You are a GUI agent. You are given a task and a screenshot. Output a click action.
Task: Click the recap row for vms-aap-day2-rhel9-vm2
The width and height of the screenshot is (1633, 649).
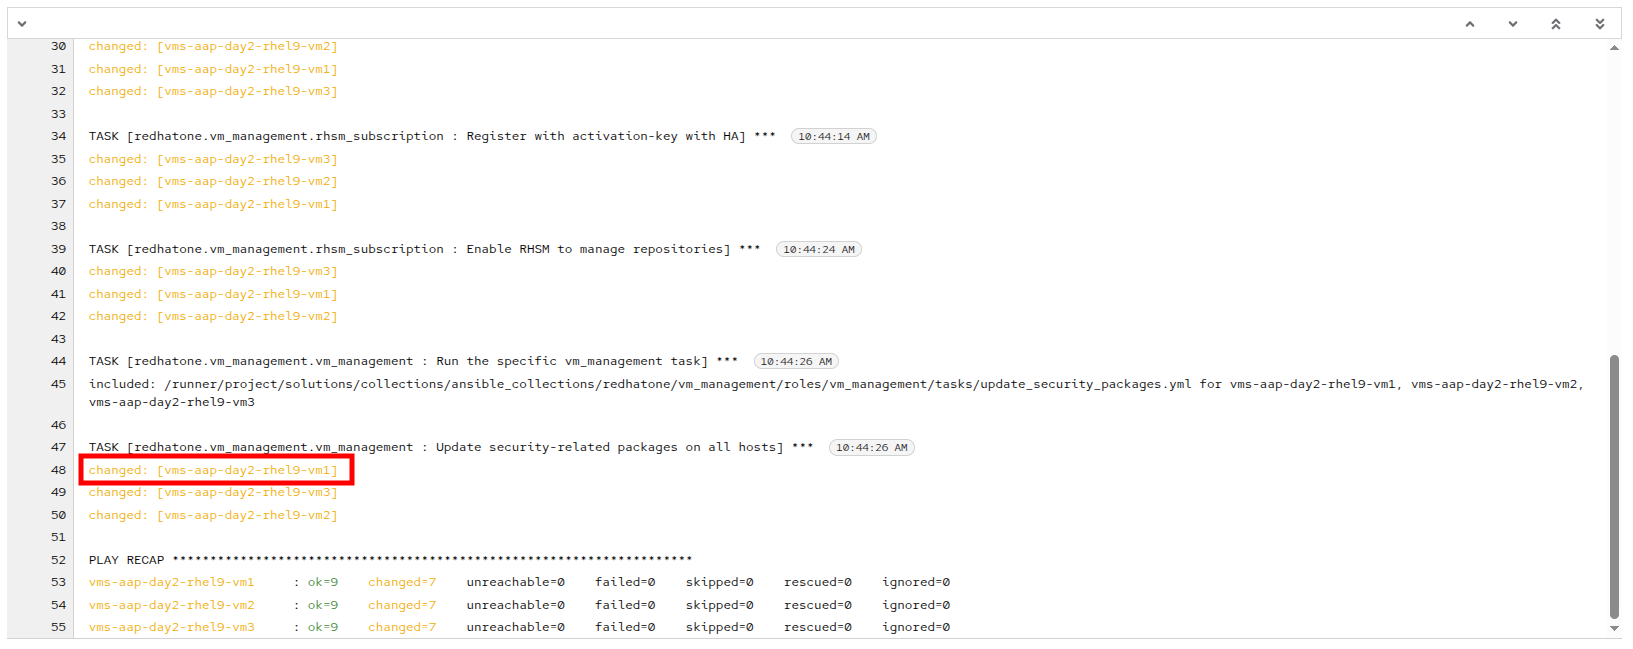tap(519, 605)
